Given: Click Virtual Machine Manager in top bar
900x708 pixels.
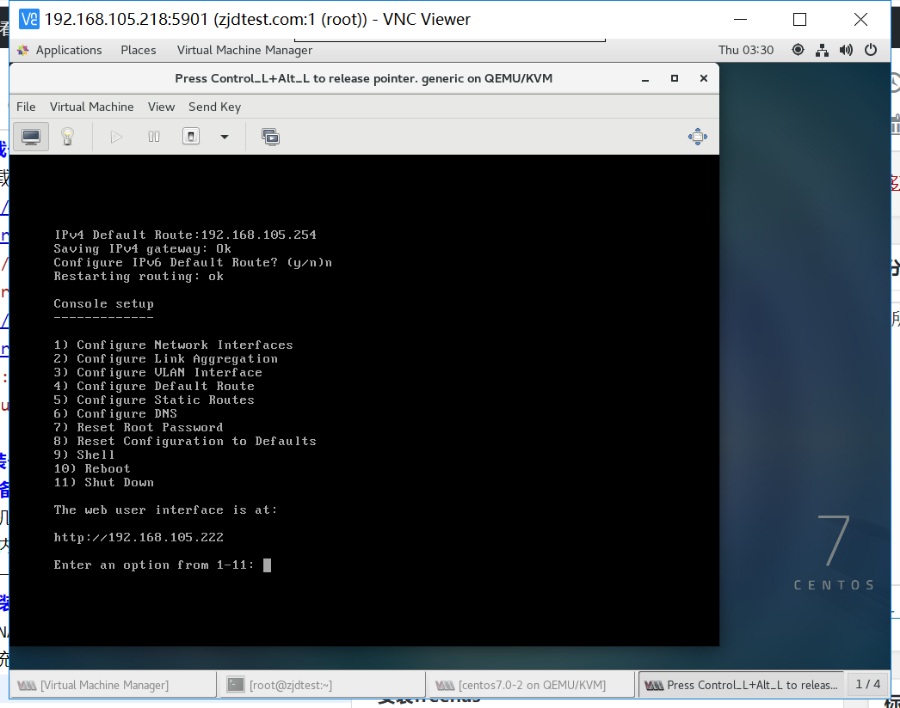Looking at the screenshot, I should [x=245, y=50].
